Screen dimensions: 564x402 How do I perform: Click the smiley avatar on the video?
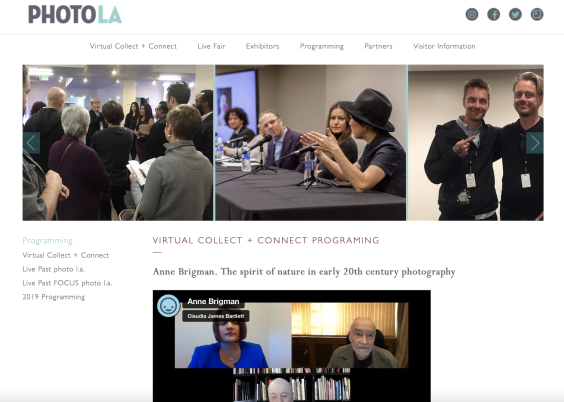click(x=168, y=306)
